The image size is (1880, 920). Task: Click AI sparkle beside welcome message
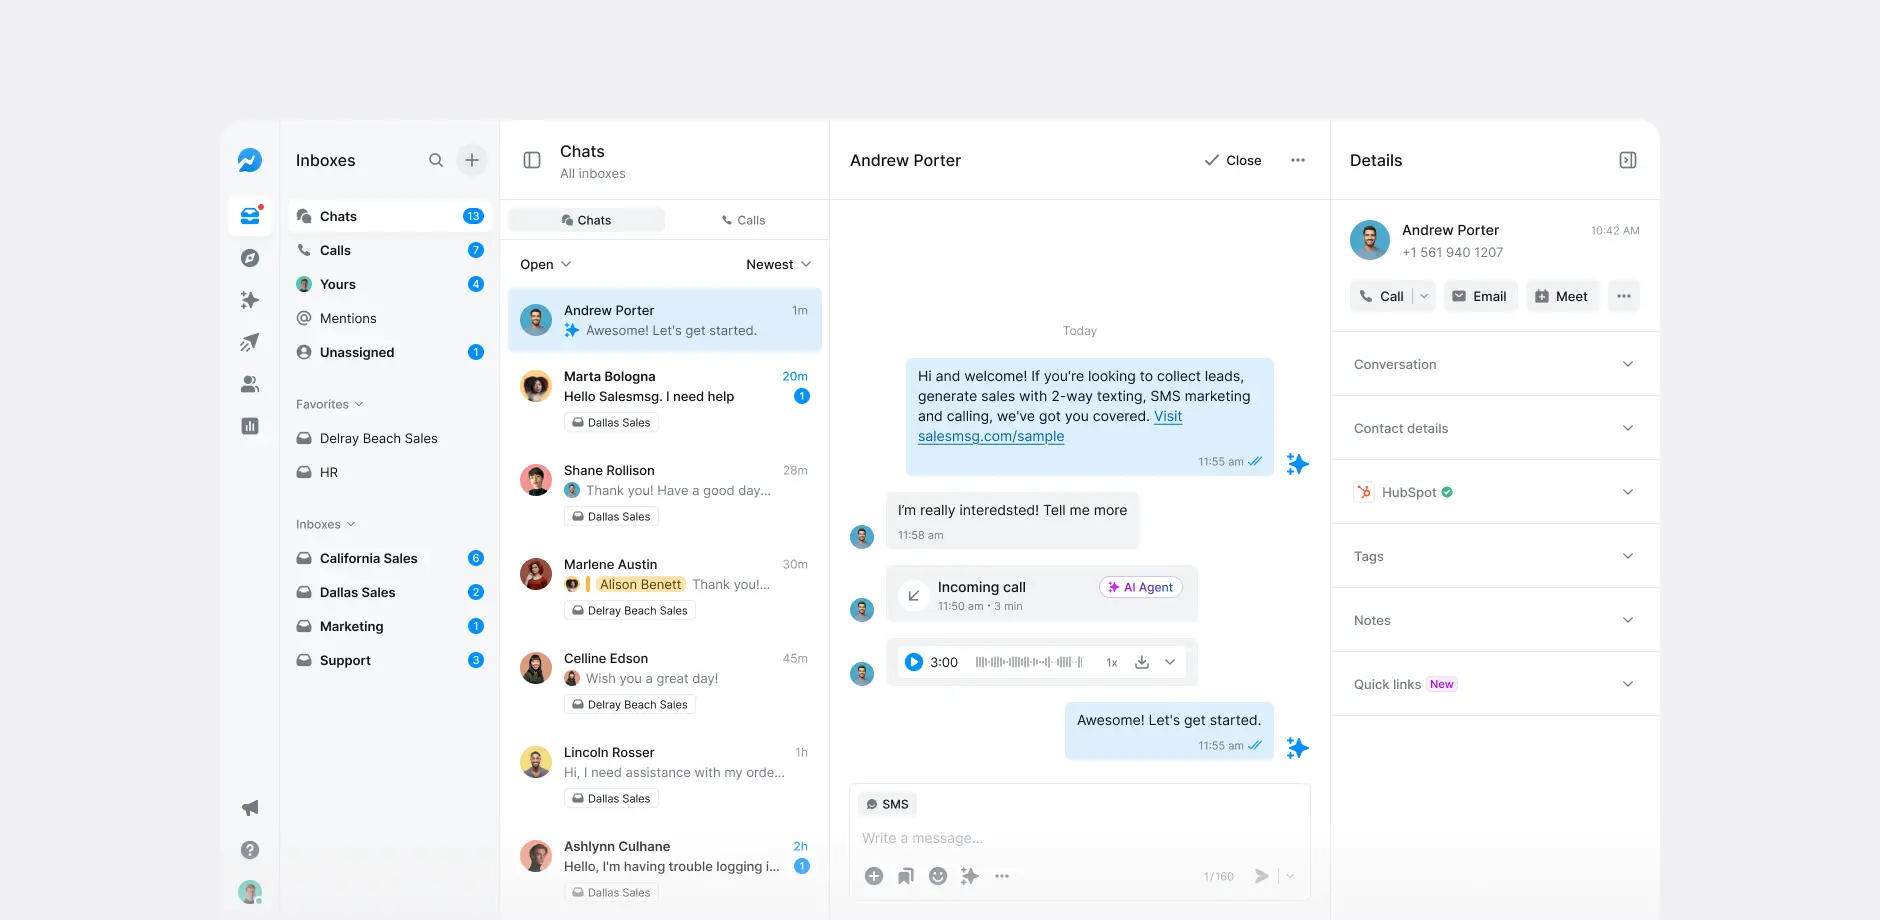[1298, 464]
